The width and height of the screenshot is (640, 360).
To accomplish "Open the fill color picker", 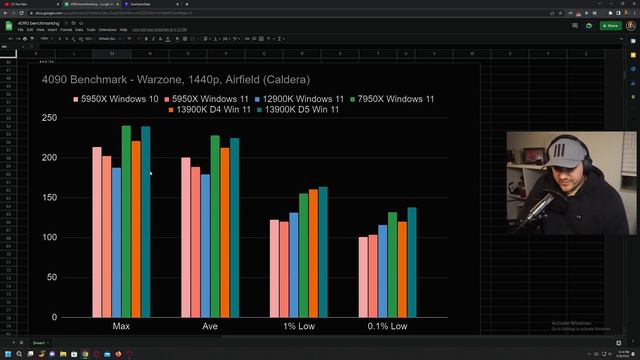I will coord(178,39).
